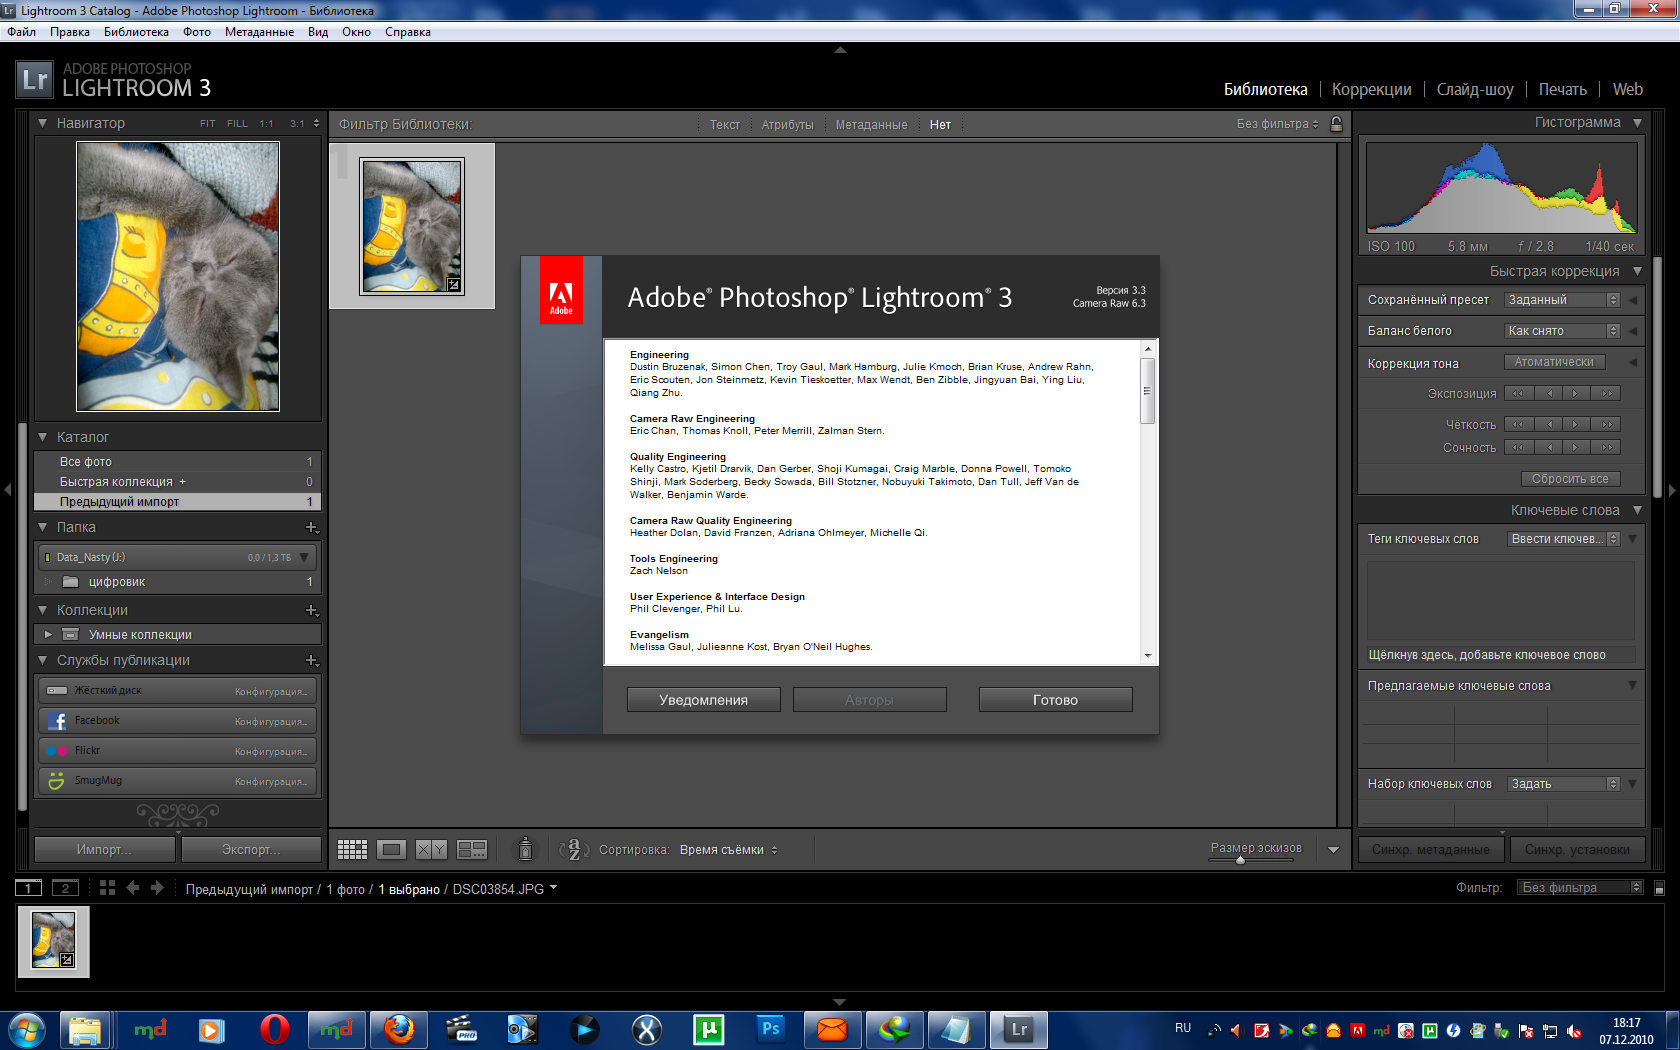This screenshot has height=1050, width=1680.
Task: Set navigator zoom to 1:1
Action: pyautogui.click(x=266, y=124)
